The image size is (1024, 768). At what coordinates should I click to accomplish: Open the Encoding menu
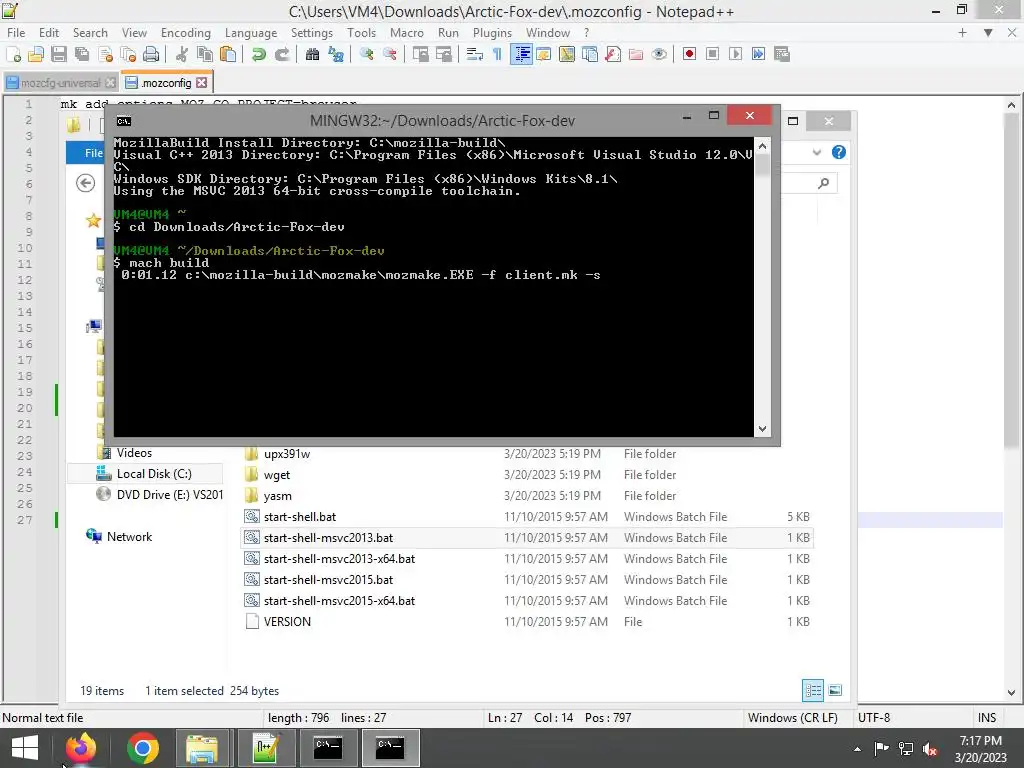click(x=185, y=33)
